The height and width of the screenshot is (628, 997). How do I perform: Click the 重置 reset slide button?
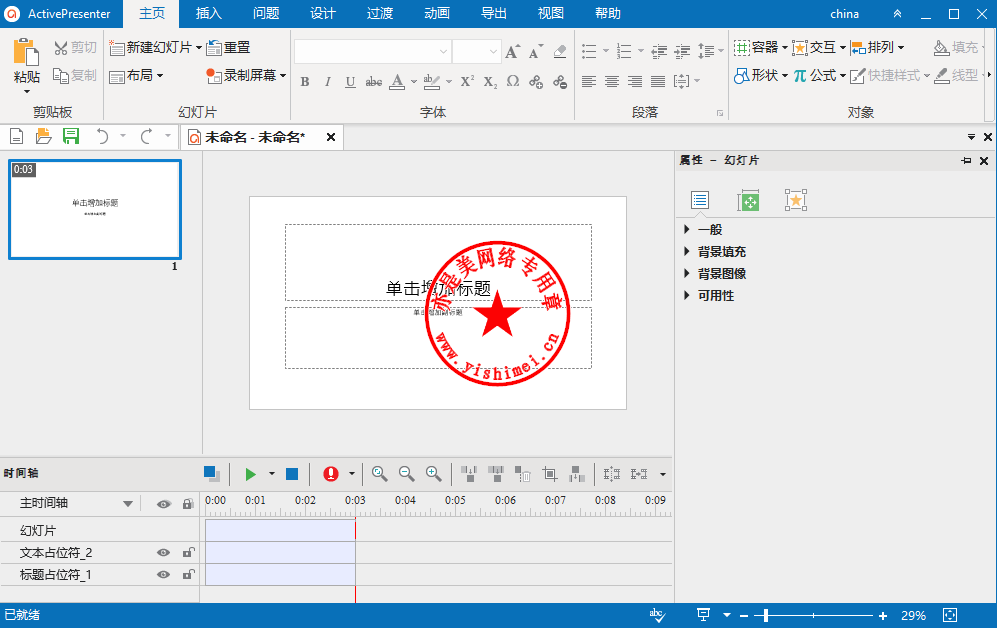[x=229, y=48]
